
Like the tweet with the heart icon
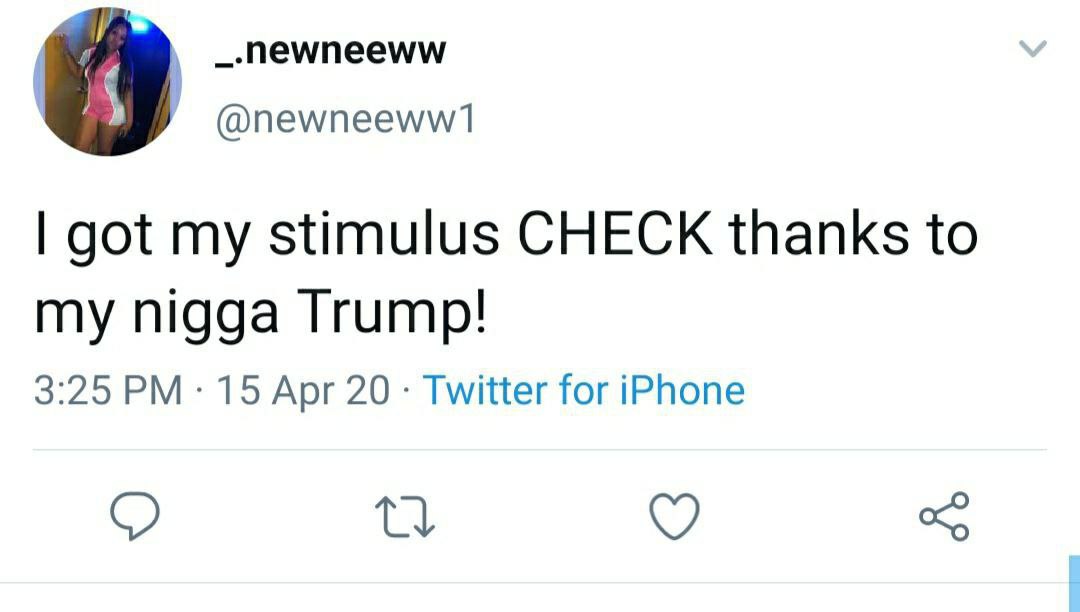point(673,516)
